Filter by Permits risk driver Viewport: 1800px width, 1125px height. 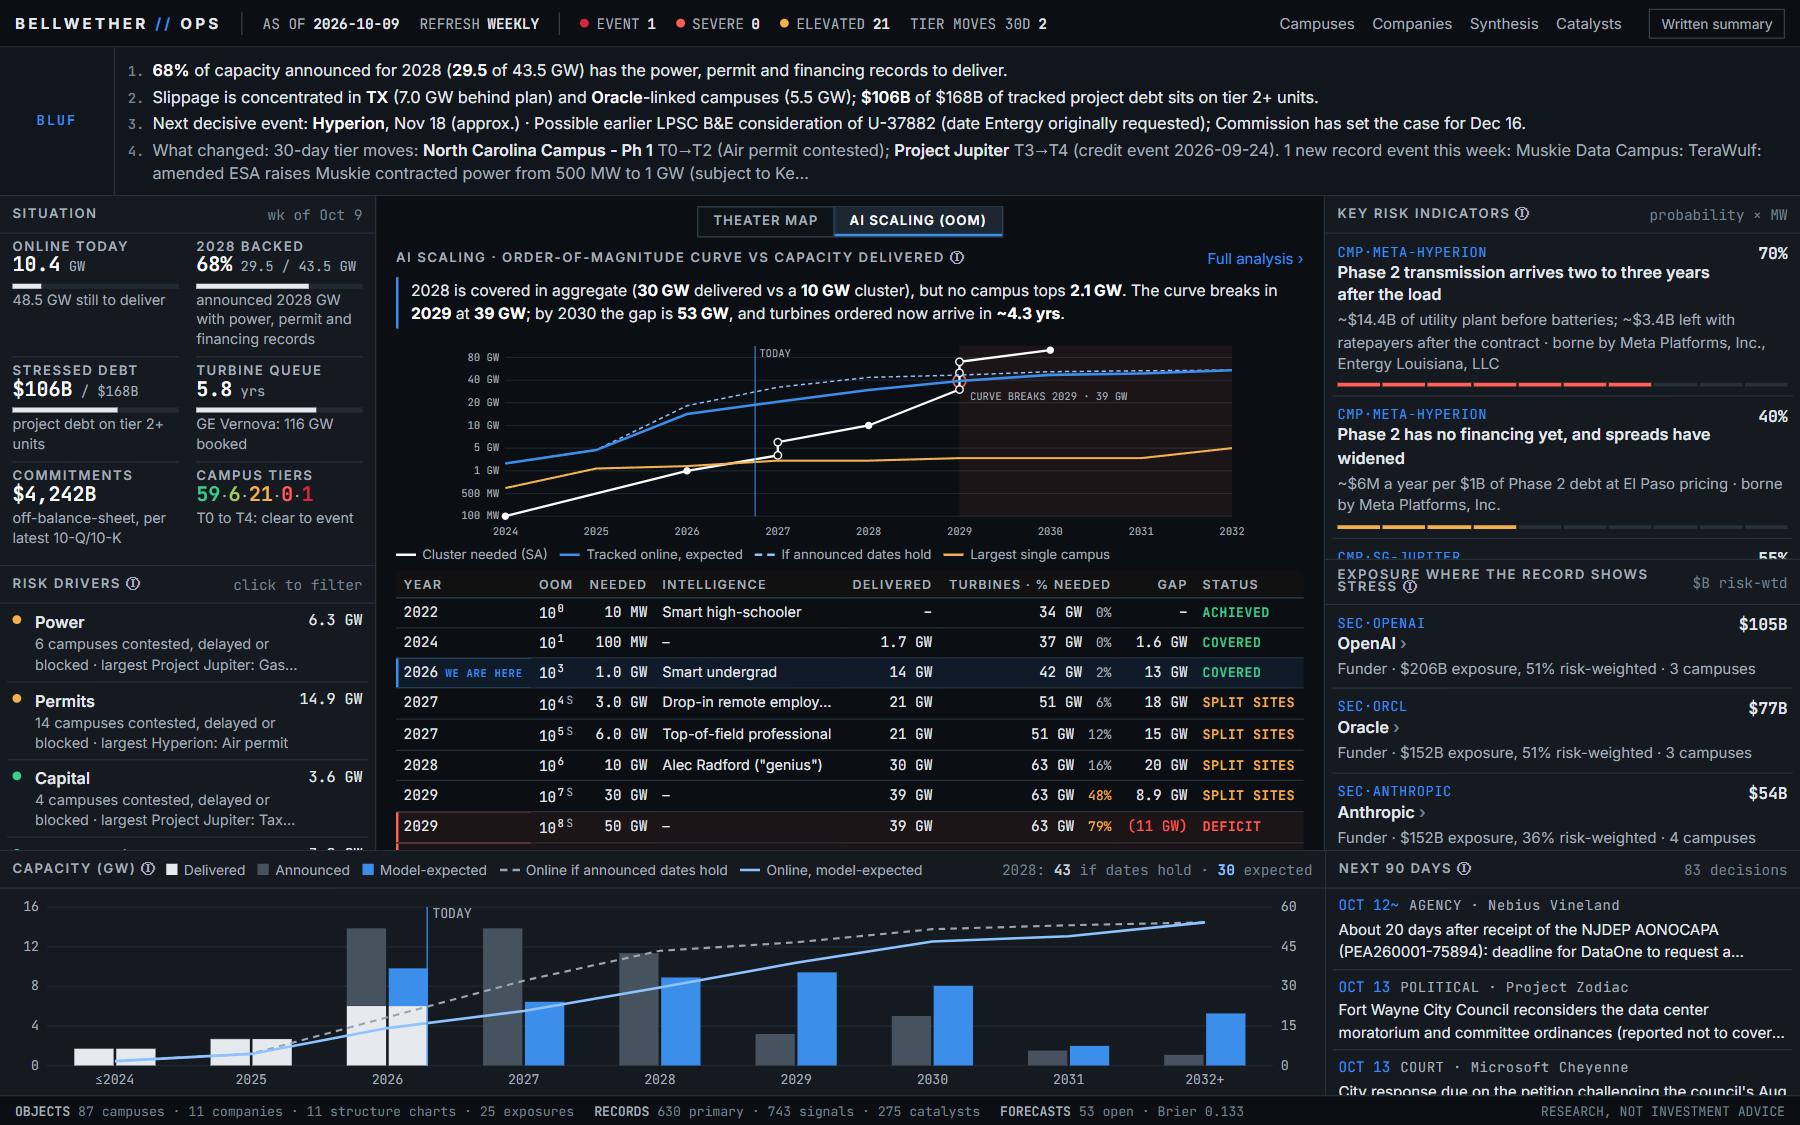pos(186,720)
